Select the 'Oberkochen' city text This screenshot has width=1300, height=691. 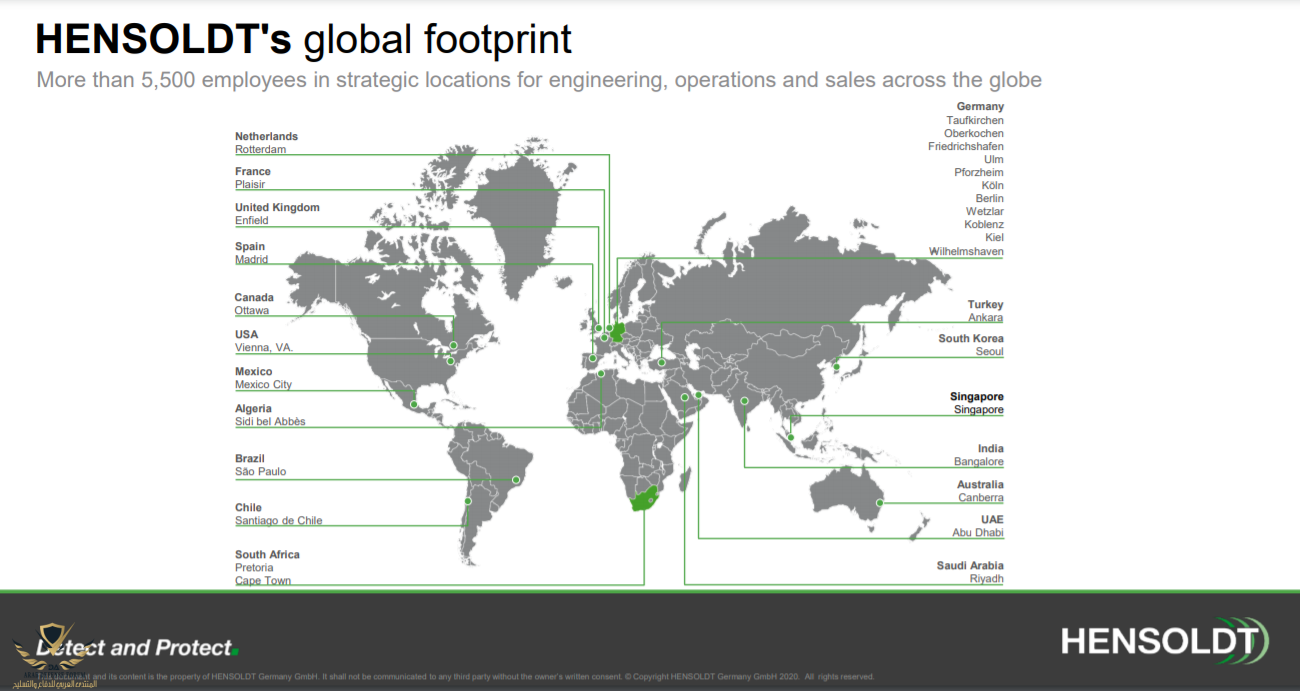pos(974,133)
